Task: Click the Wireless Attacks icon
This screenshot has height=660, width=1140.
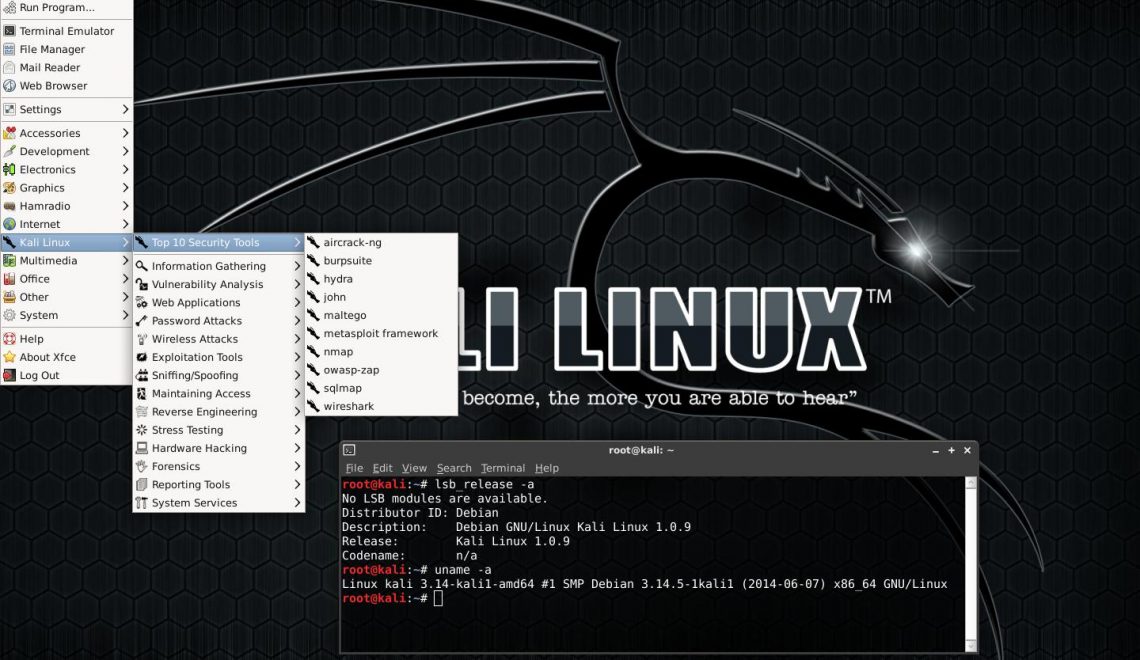Action: [x=142, y=339]
